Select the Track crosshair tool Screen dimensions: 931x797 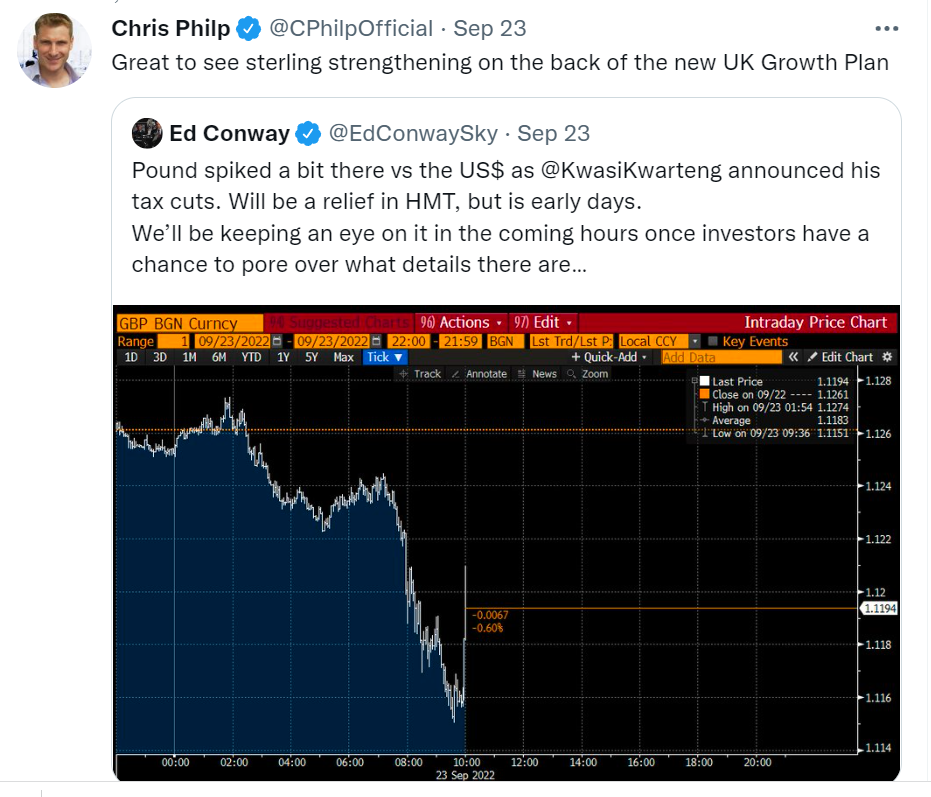(420, 374)
